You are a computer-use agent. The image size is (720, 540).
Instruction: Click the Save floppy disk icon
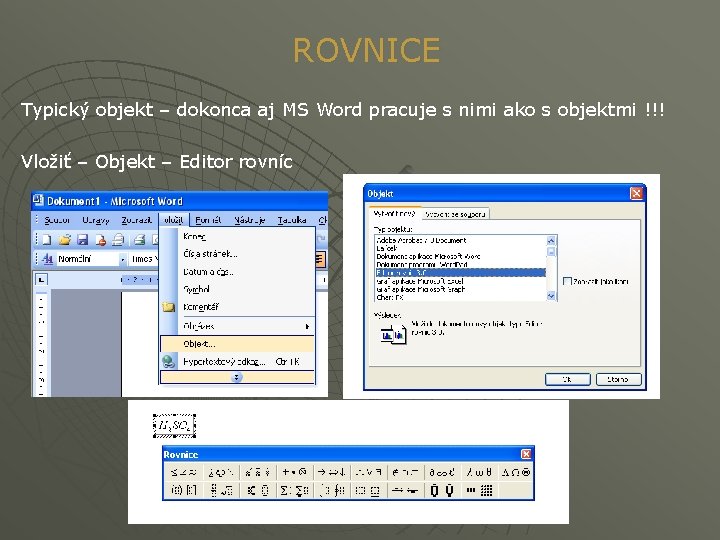point(82,240)
